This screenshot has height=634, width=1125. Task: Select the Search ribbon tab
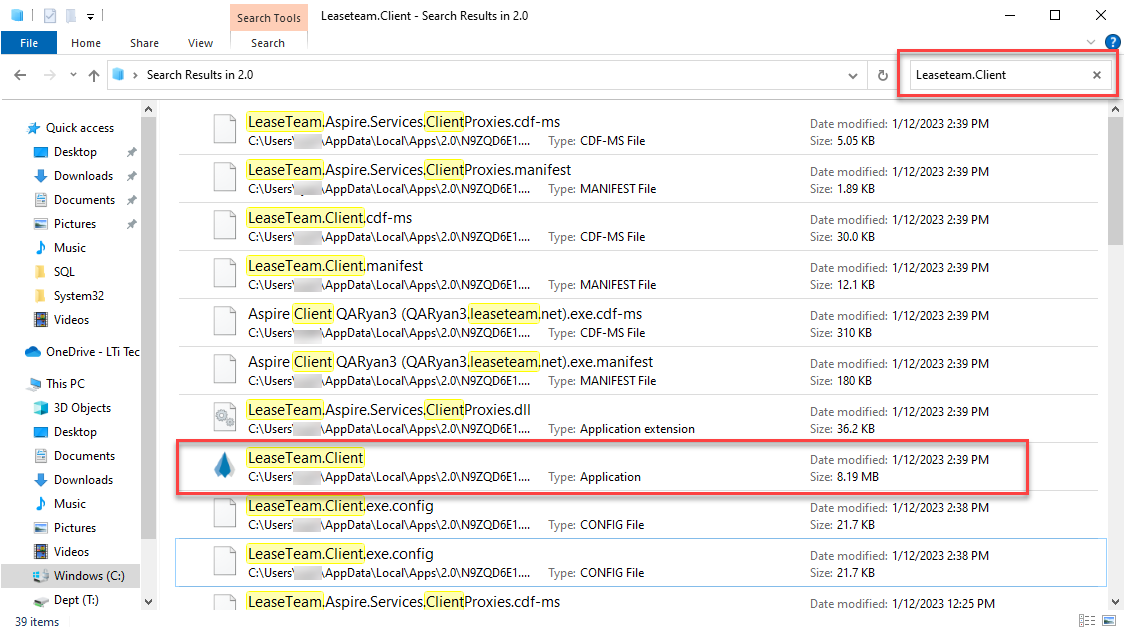[268, 43]
